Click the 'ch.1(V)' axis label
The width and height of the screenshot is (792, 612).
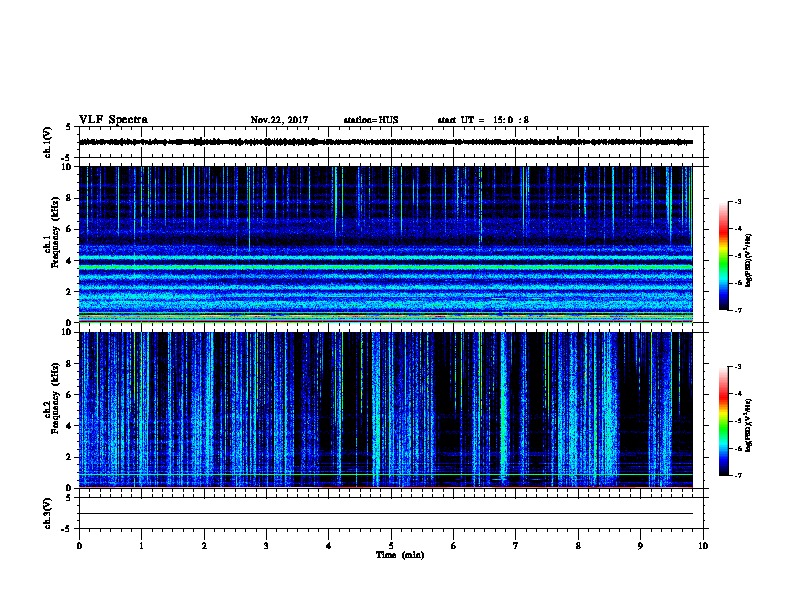pyautogui.click(x=47, y=142)
